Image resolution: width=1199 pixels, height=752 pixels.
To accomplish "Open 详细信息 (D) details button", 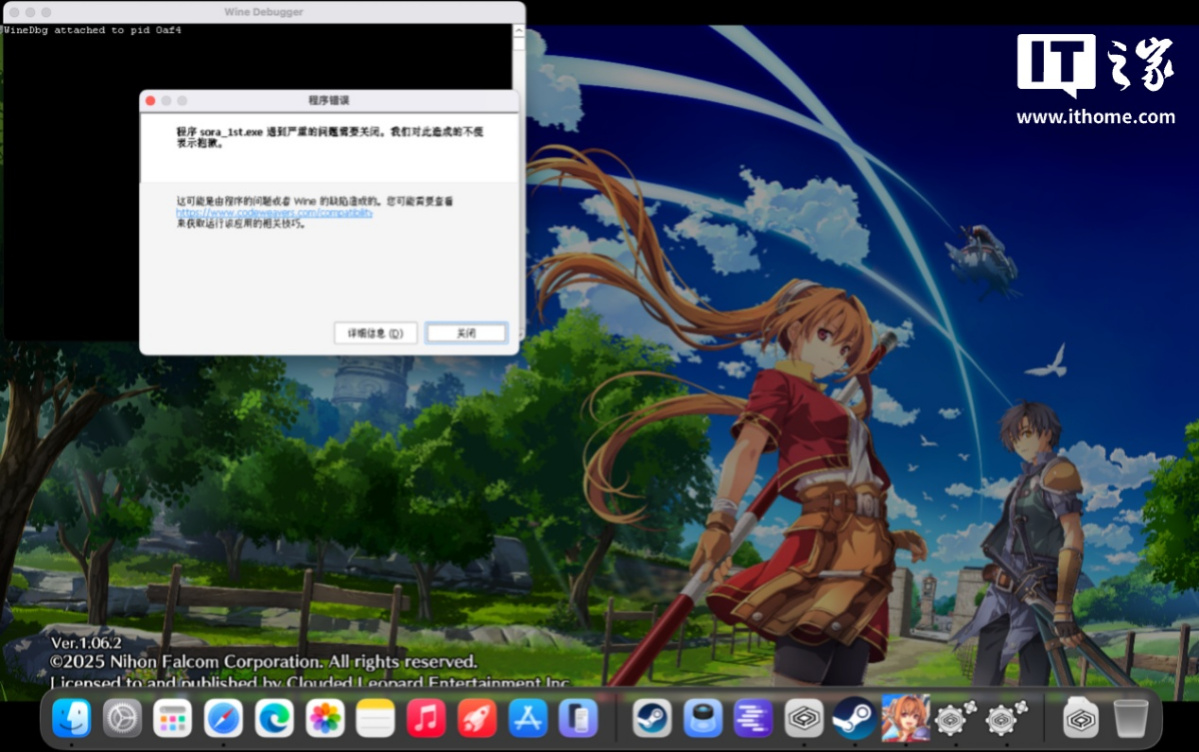I will 375,333.
